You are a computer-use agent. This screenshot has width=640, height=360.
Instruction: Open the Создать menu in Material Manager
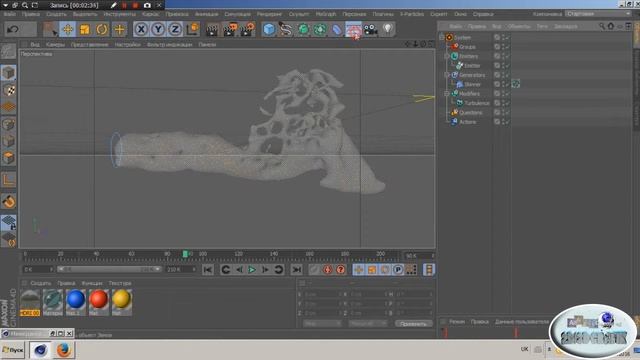coord(41,283)
